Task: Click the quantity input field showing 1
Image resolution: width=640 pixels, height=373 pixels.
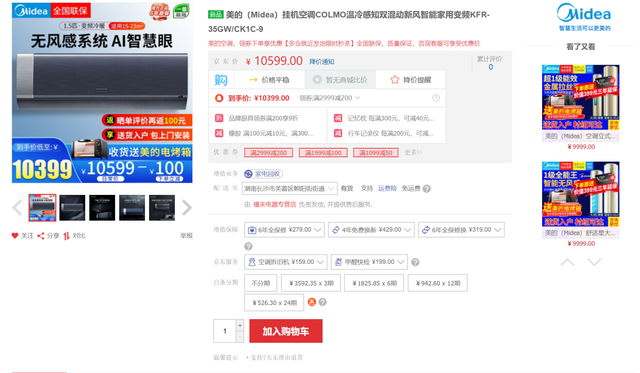Action: [224, 331]
